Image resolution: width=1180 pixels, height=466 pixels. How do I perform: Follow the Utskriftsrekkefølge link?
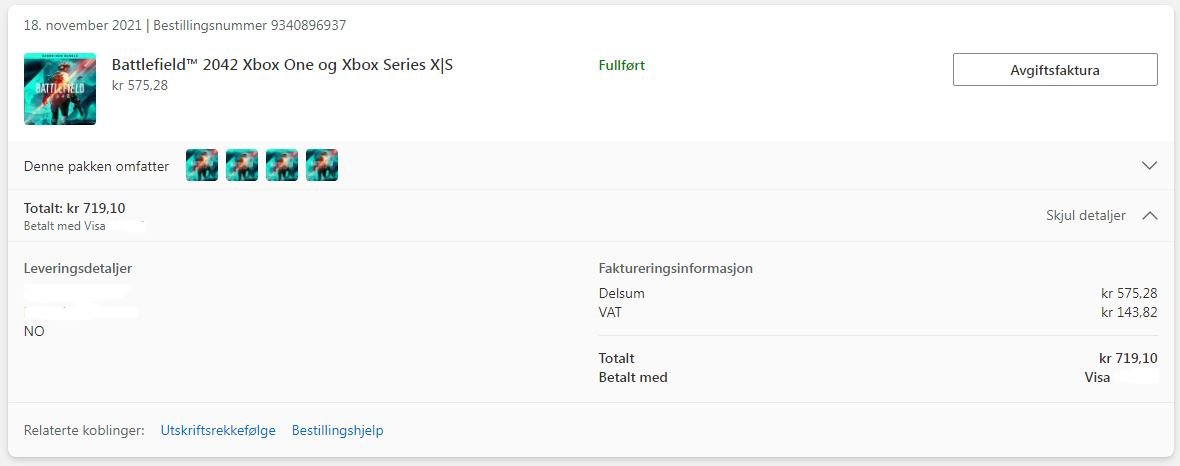218,431
